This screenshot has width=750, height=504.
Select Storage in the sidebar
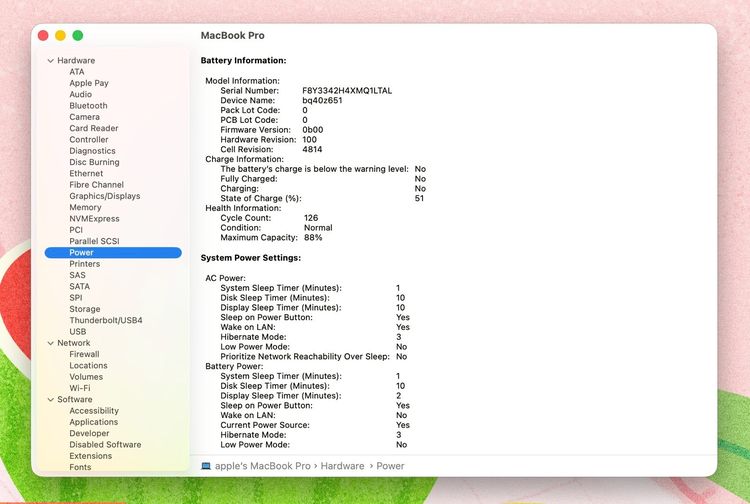click(x=85, y=309)
